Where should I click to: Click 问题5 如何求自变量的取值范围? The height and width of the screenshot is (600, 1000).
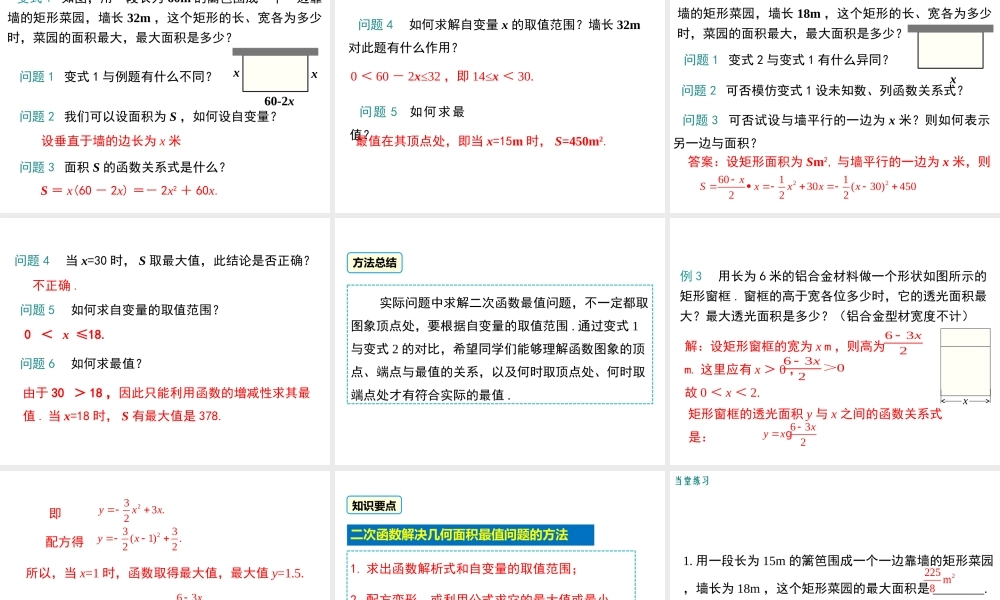[119, 310]
